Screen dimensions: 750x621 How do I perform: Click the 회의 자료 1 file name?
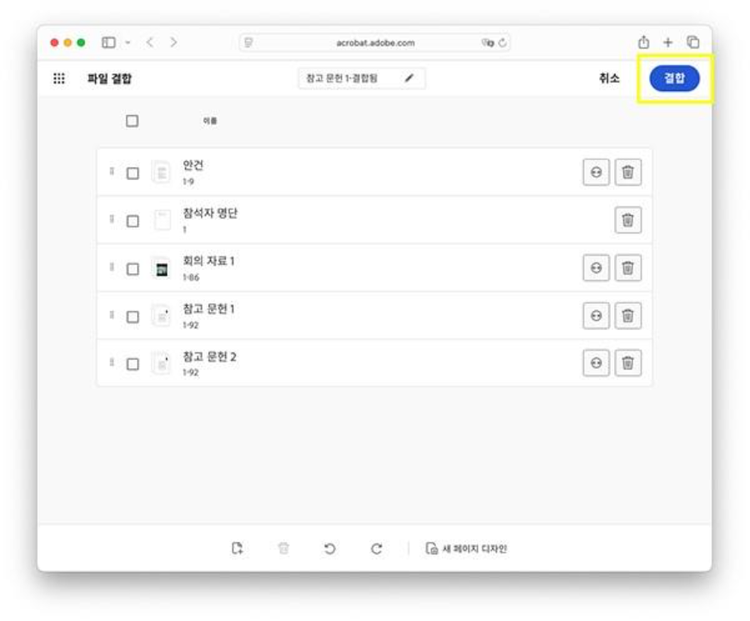pos(209,261)
